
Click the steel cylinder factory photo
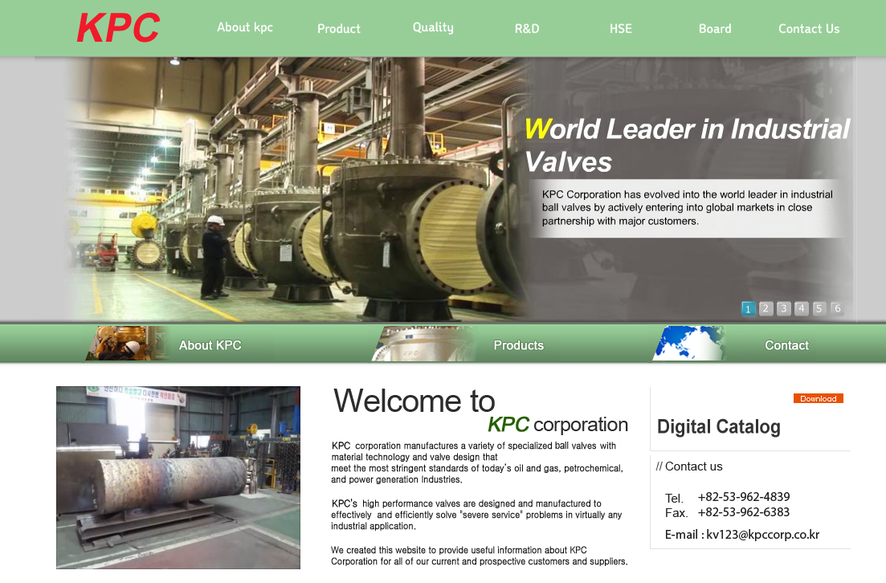(x=178, y=477)
